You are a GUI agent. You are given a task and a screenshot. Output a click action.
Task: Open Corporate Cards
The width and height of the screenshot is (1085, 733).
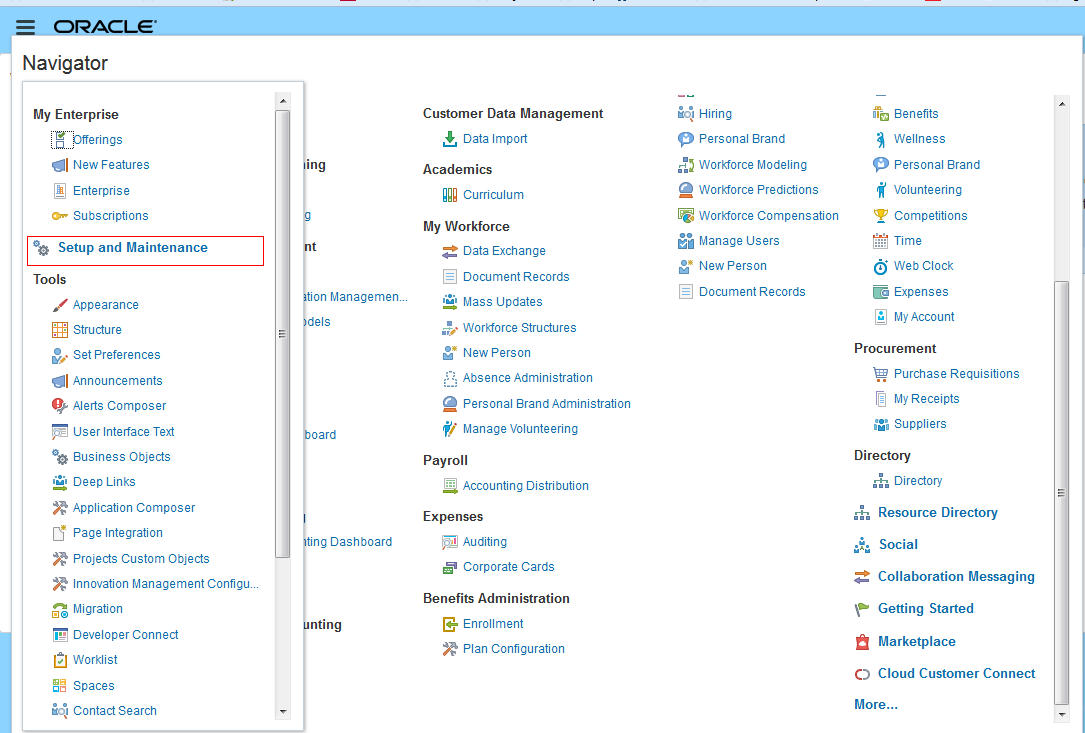509,567
